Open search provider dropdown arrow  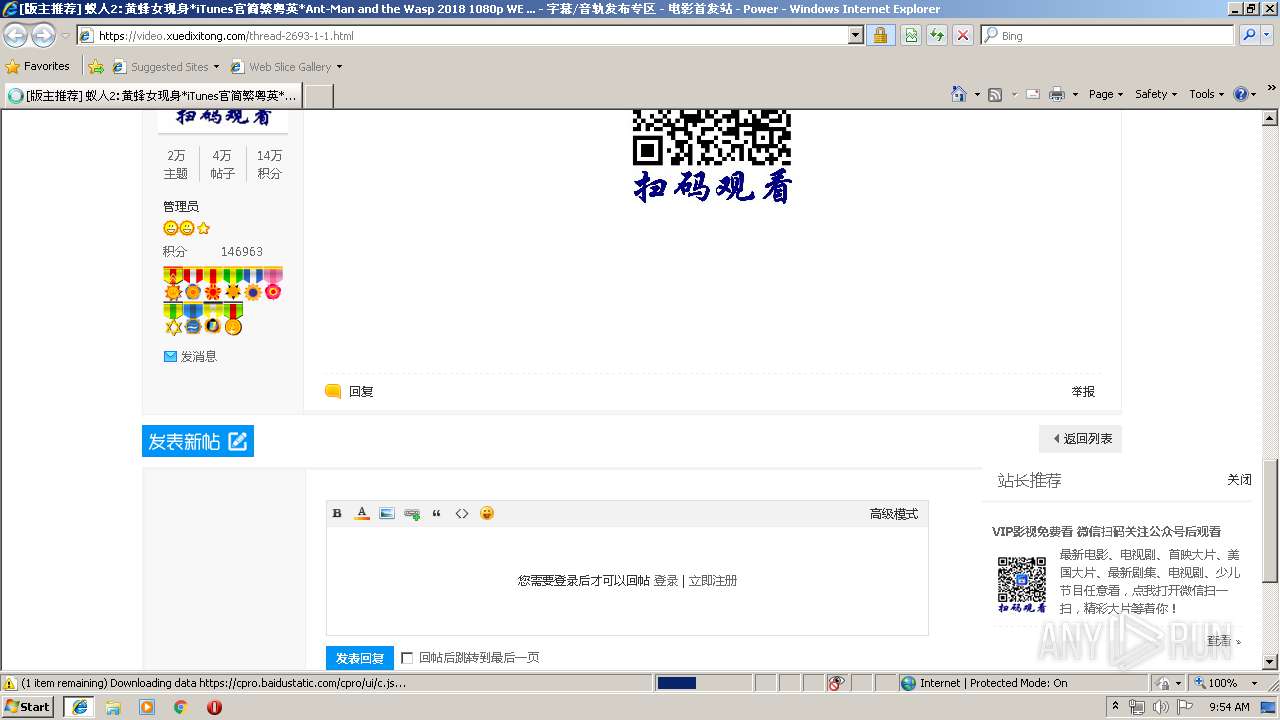tap(1268, 35)
